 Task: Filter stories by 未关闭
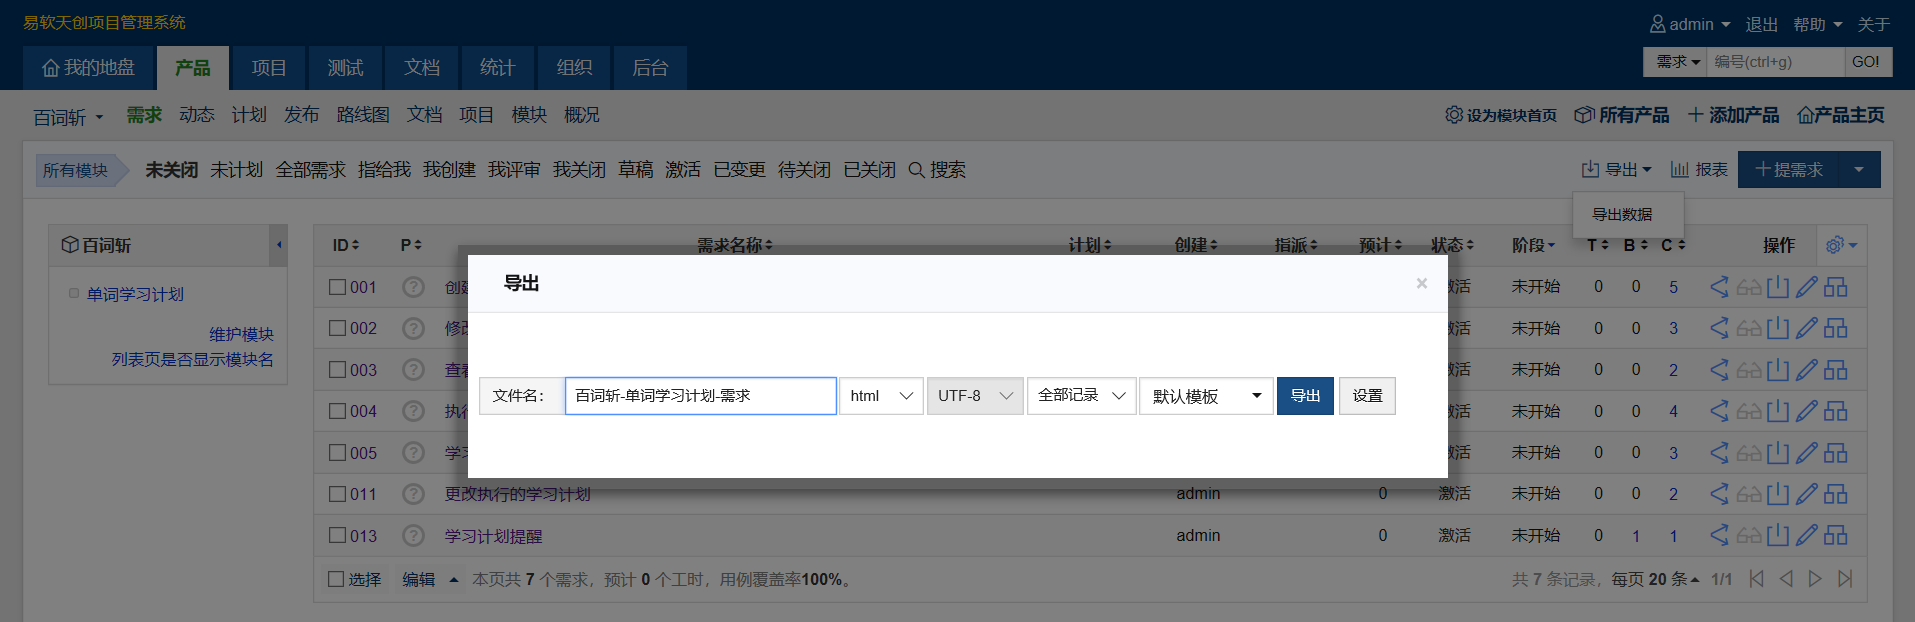[172, 170]
